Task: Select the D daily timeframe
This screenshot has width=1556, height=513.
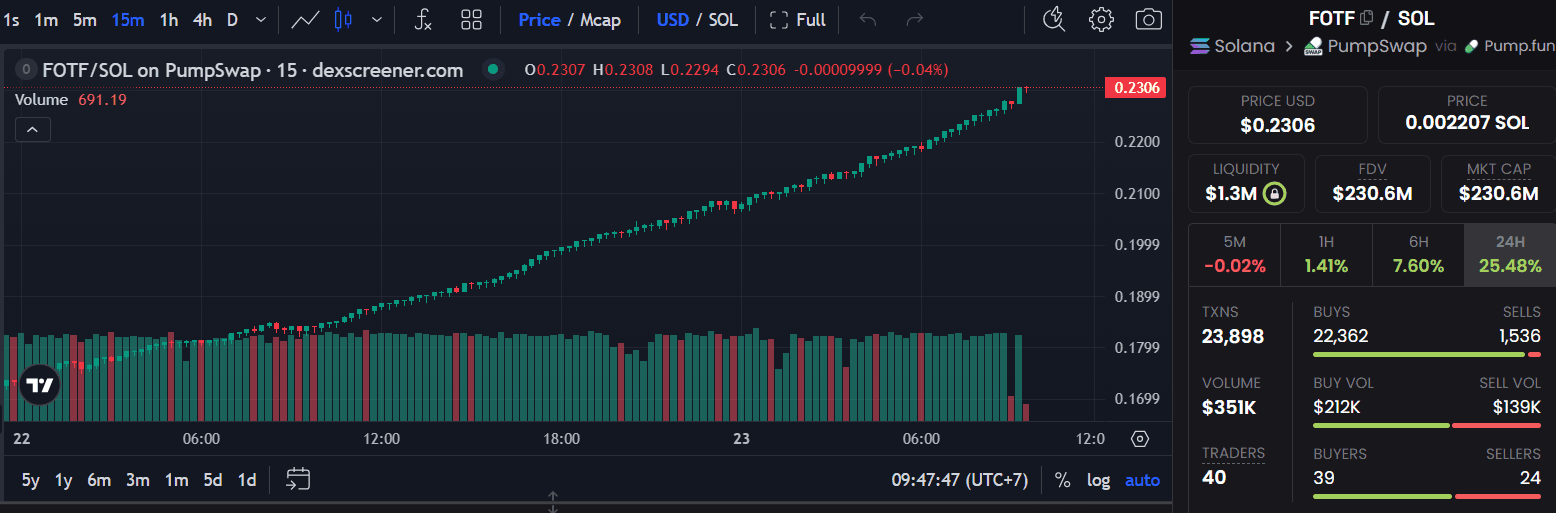Action: pyautogui.click(x=232, y=19)
